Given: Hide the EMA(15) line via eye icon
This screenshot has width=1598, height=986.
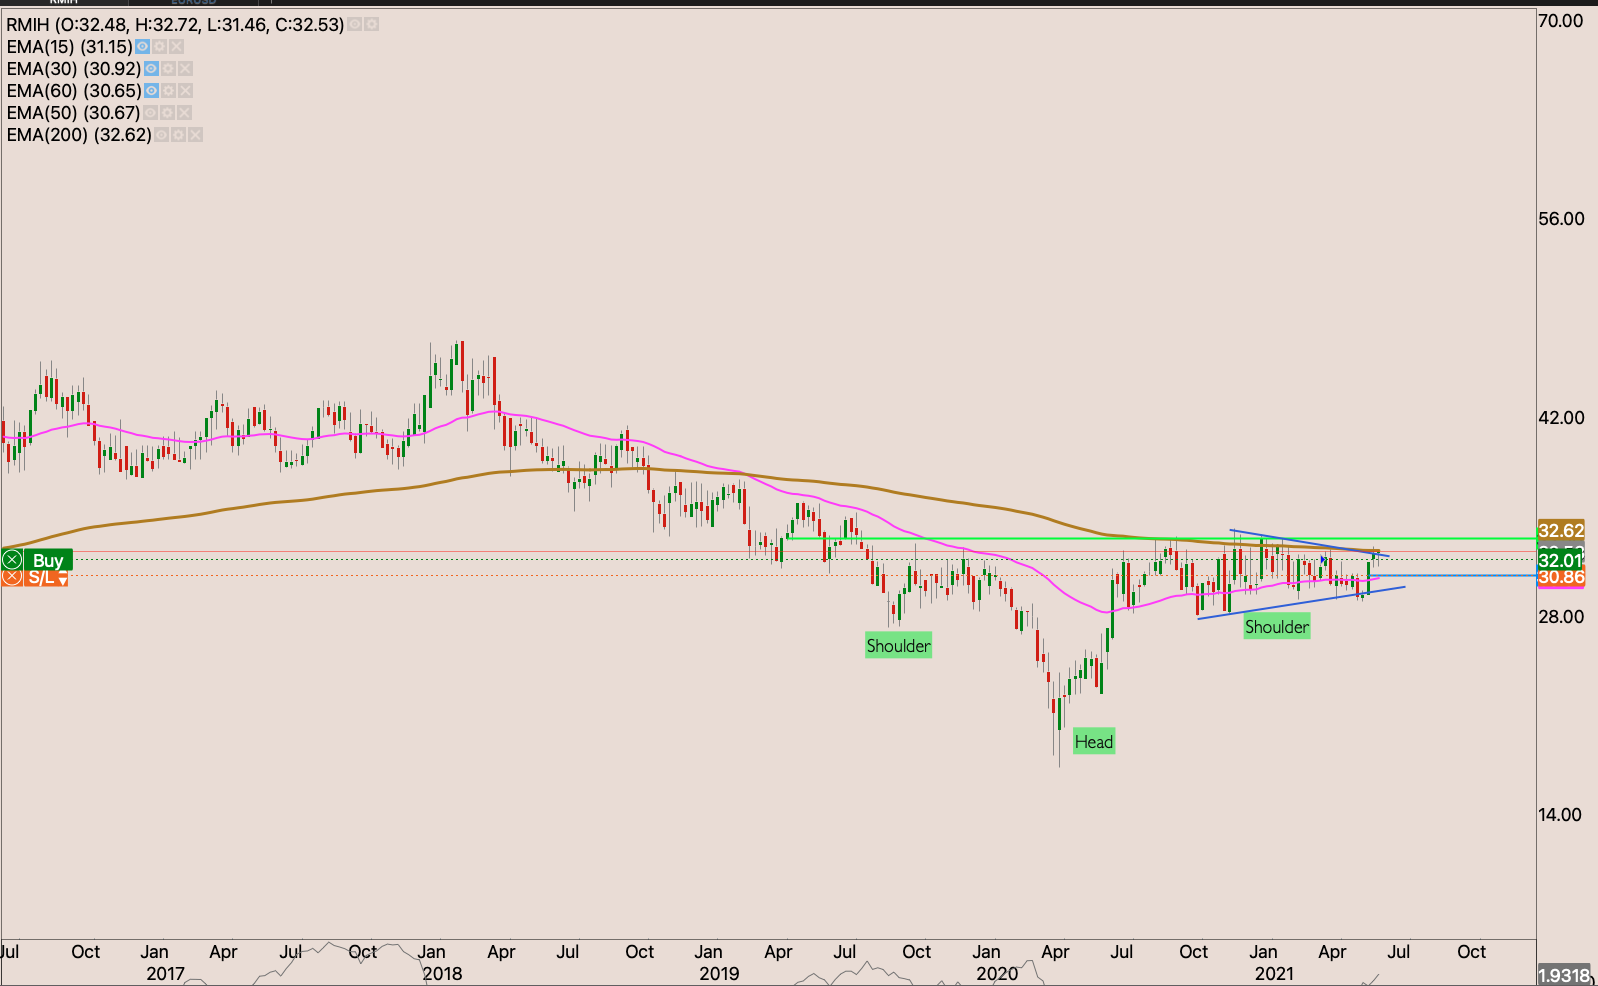Looking at the screenshot, I should 143,47.
